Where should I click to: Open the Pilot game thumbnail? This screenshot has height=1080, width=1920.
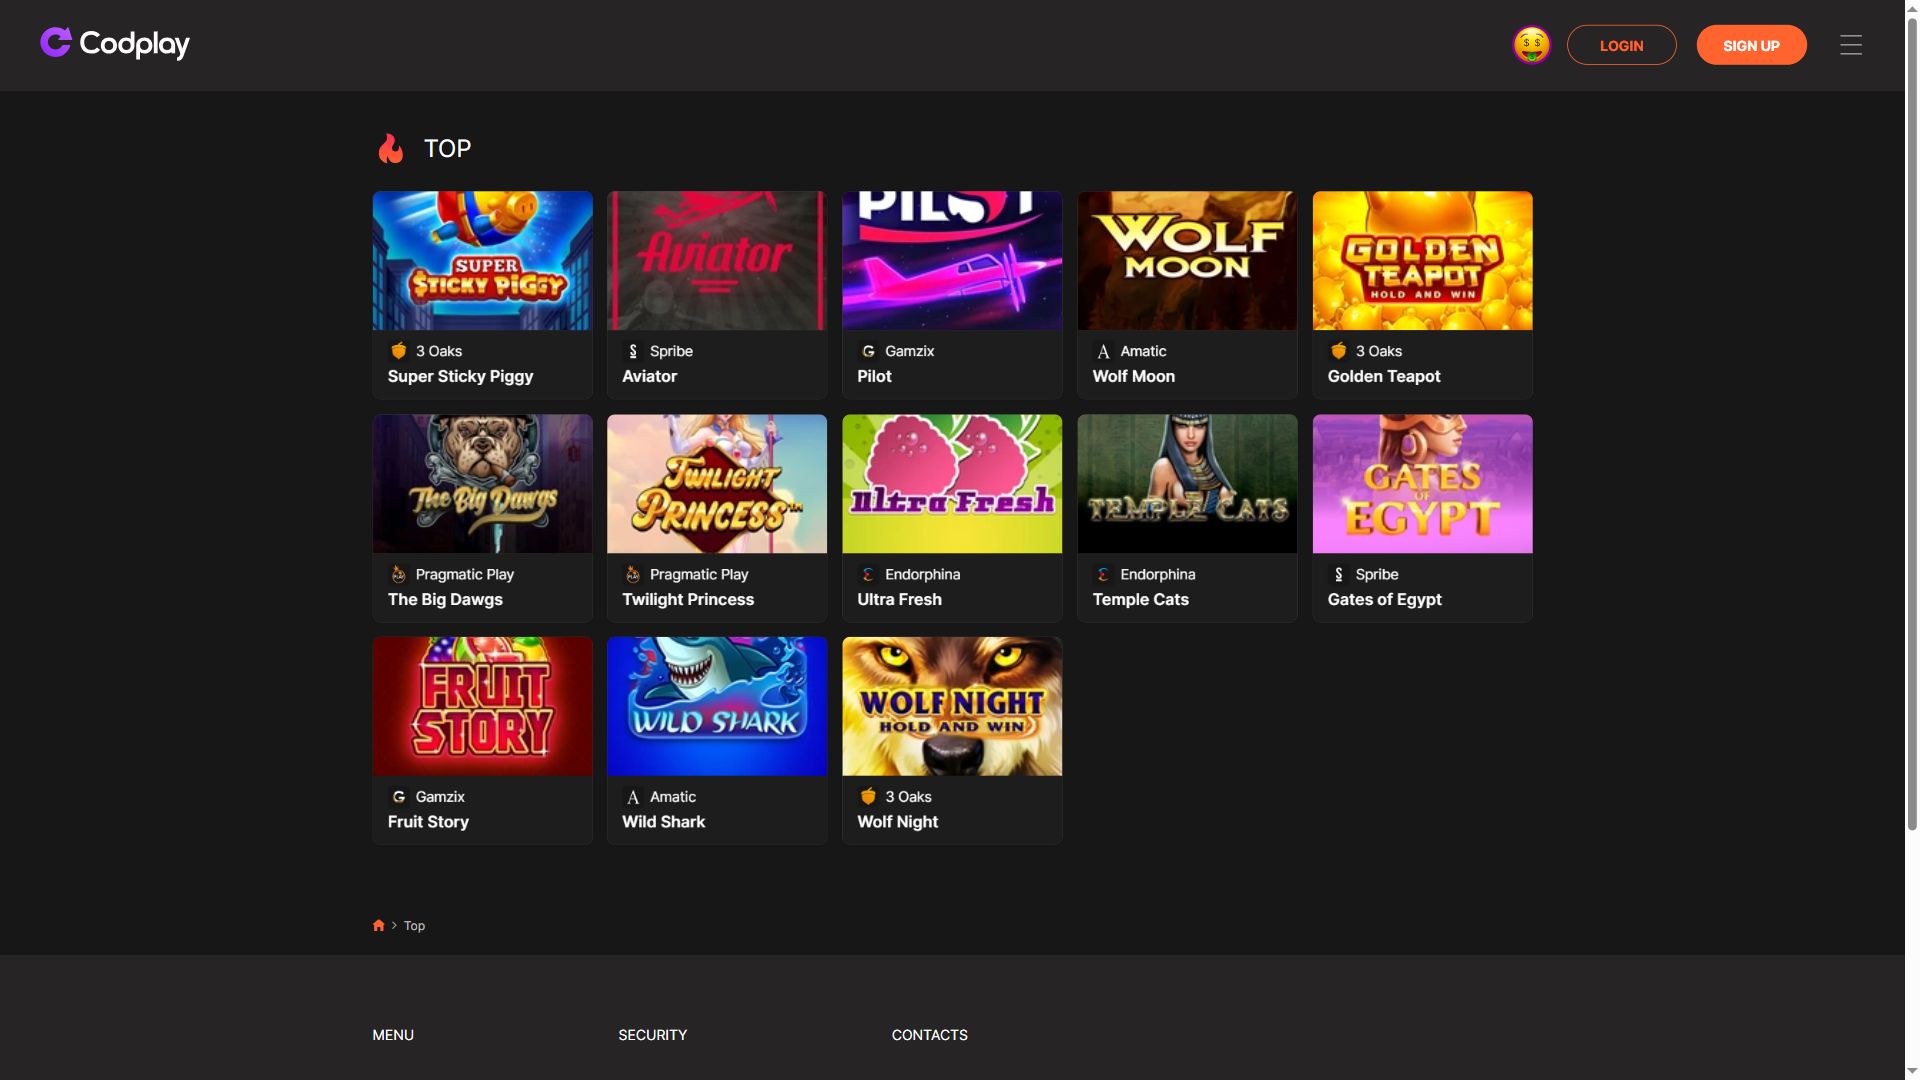click(952, 260)
